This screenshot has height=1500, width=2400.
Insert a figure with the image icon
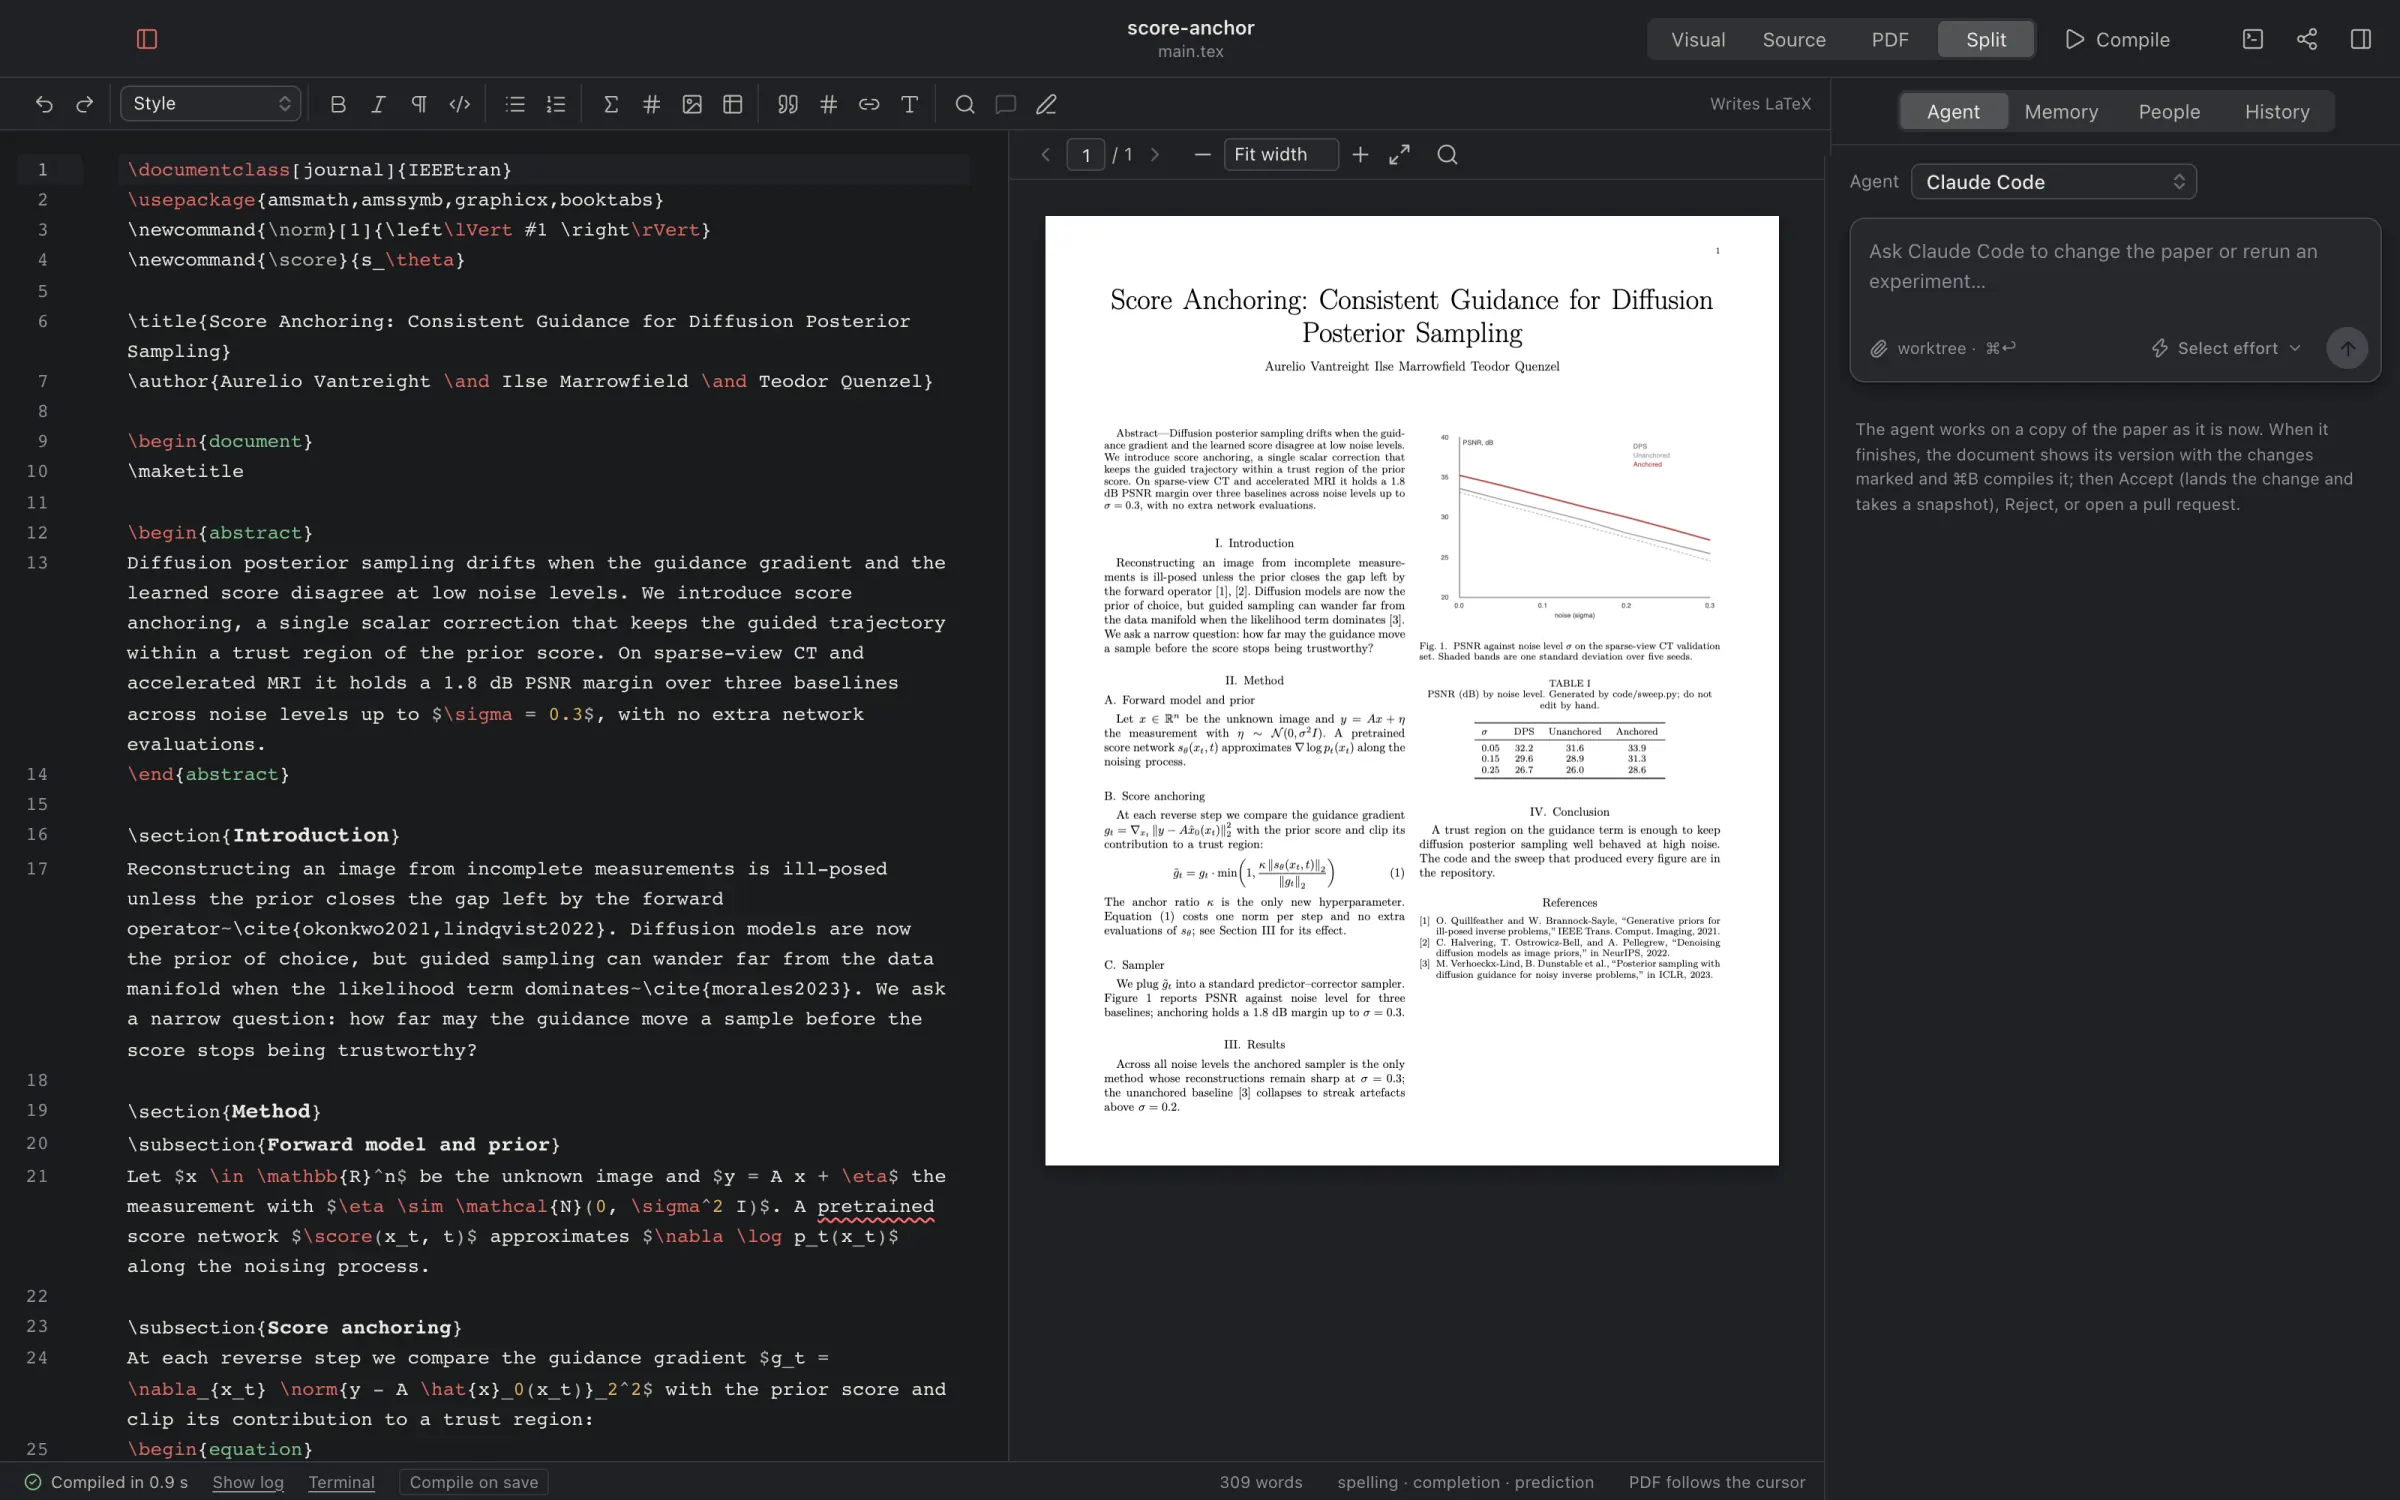692,104
